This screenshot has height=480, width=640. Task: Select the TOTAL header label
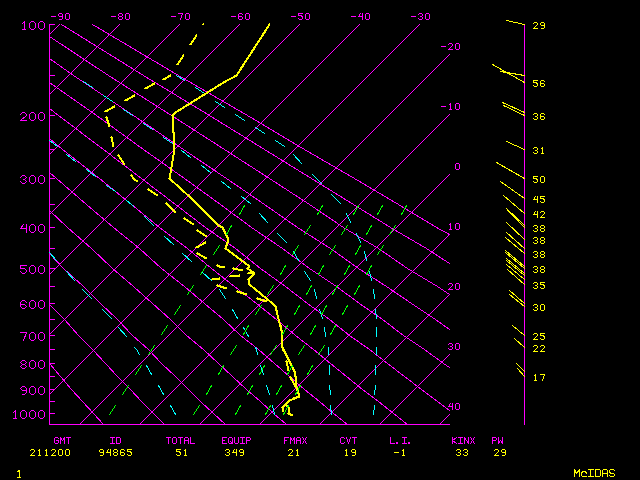point(181,440)
